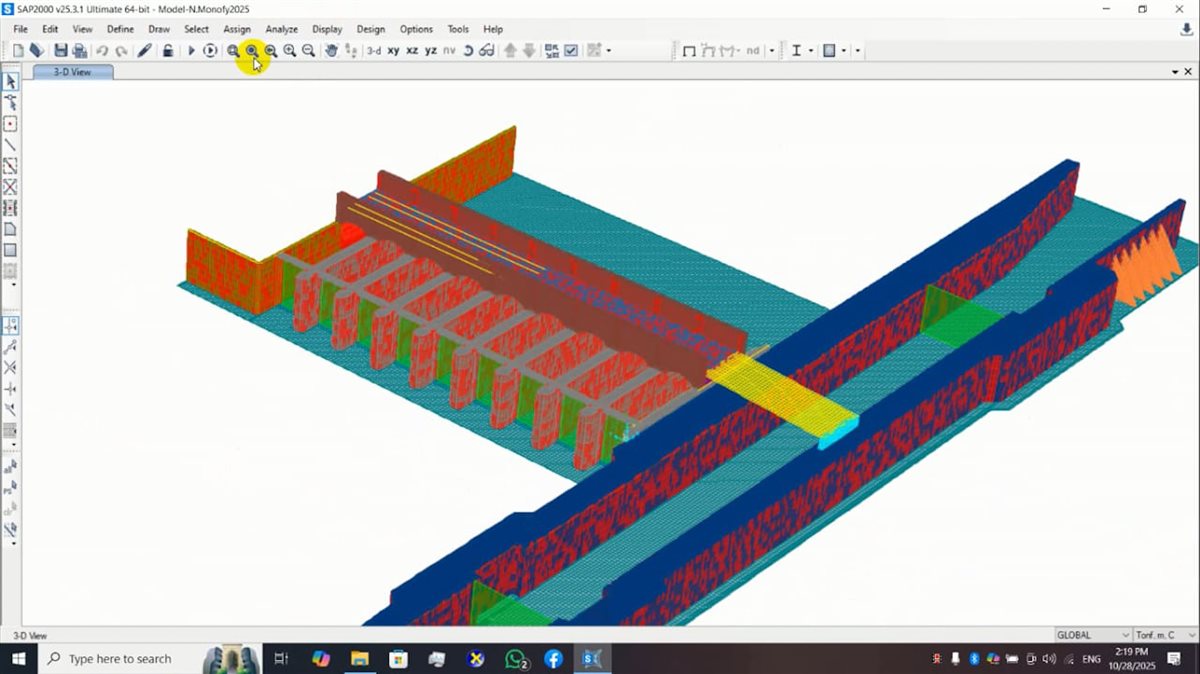Toggle the Lock/Unlock Model padlock
Screen dimensions: 1200x674
[168, 50]
